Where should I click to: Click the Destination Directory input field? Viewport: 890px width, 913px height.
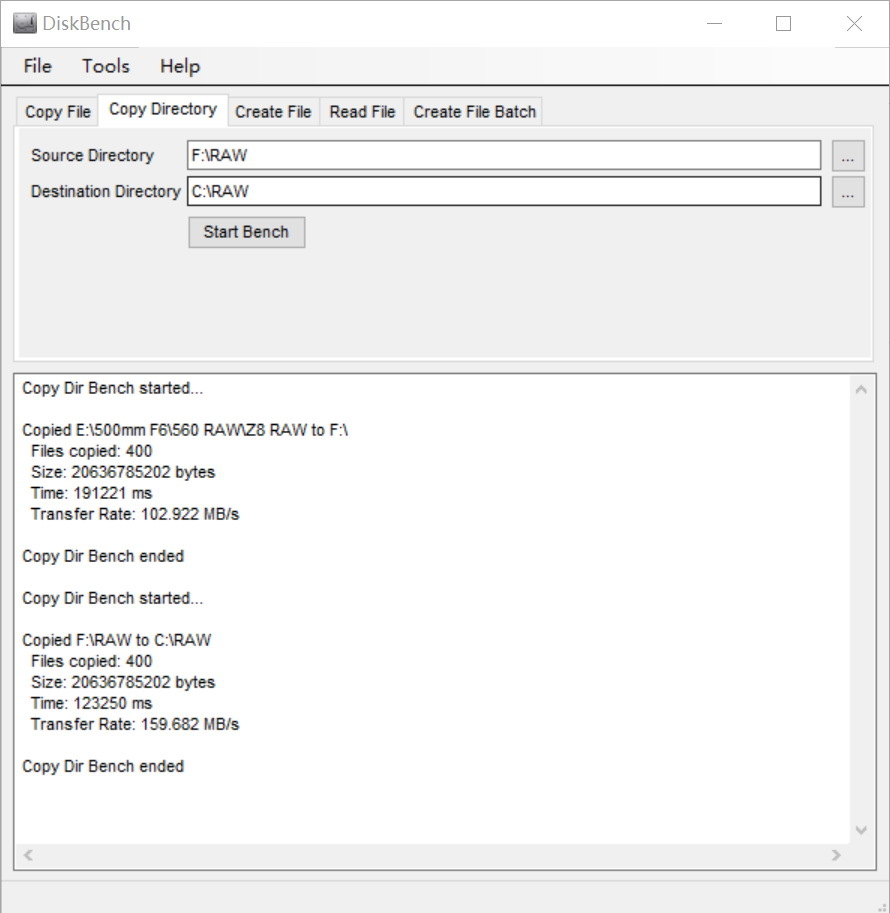coord(504,192)
